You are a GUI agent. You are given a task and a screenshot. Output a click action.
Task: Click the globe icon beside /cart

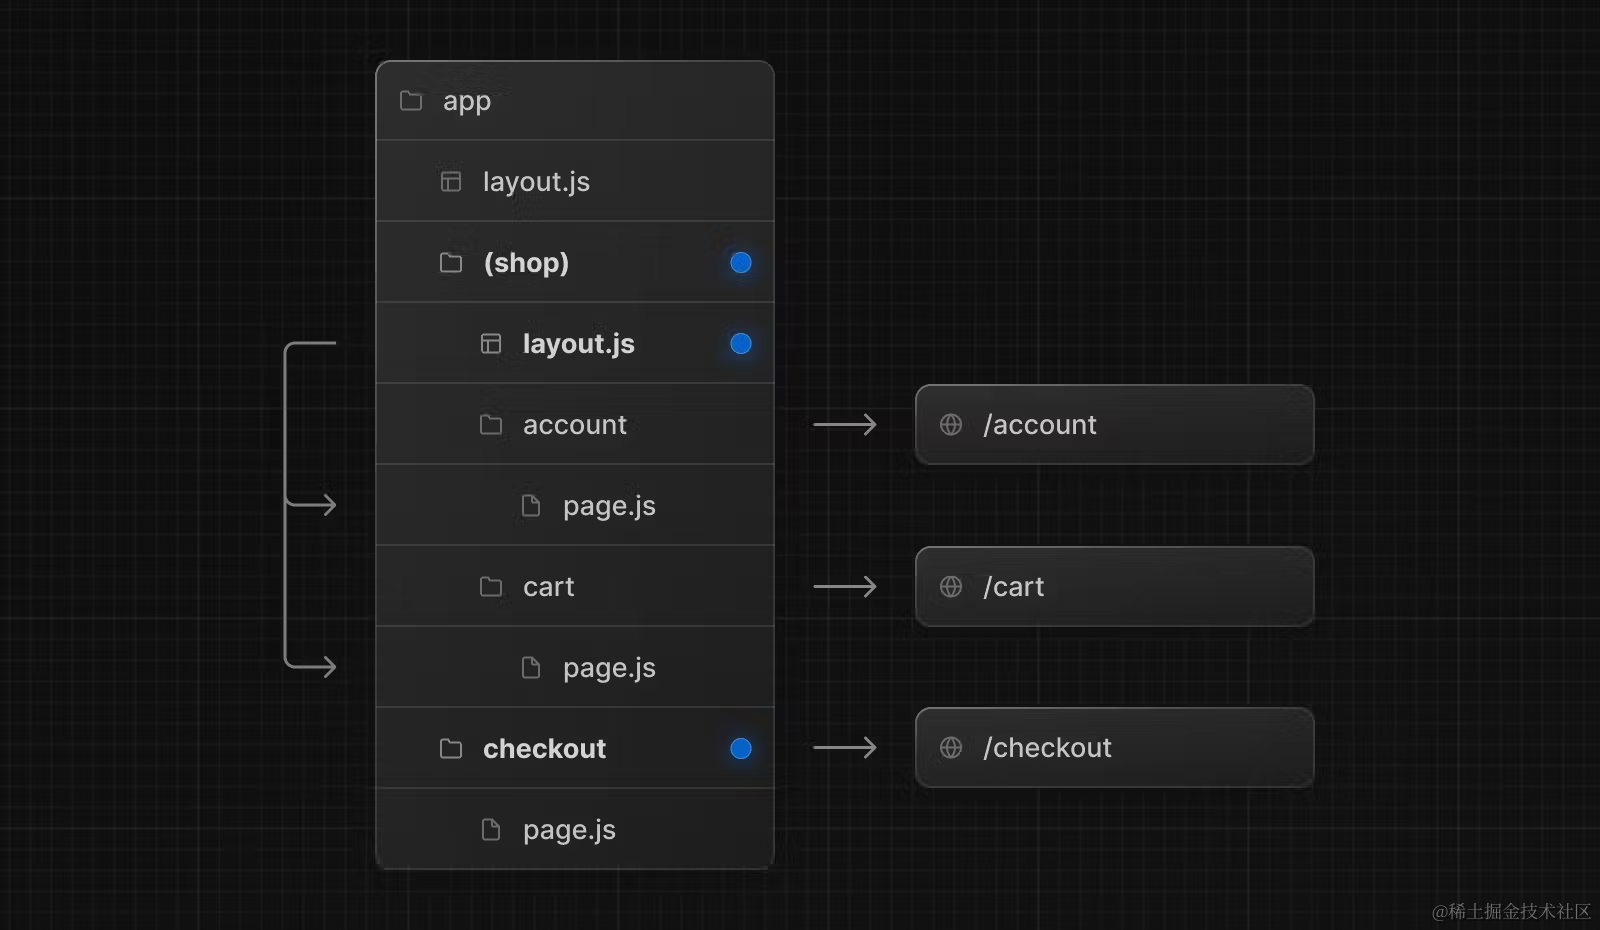tap(951, 587)
